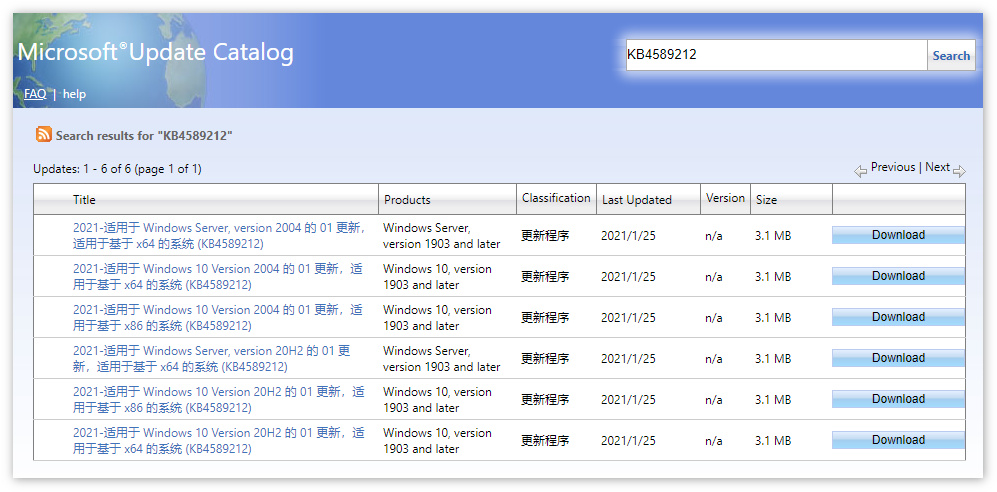
Task: Click inside the KB4589212 search box
Action: coord(775,55)
